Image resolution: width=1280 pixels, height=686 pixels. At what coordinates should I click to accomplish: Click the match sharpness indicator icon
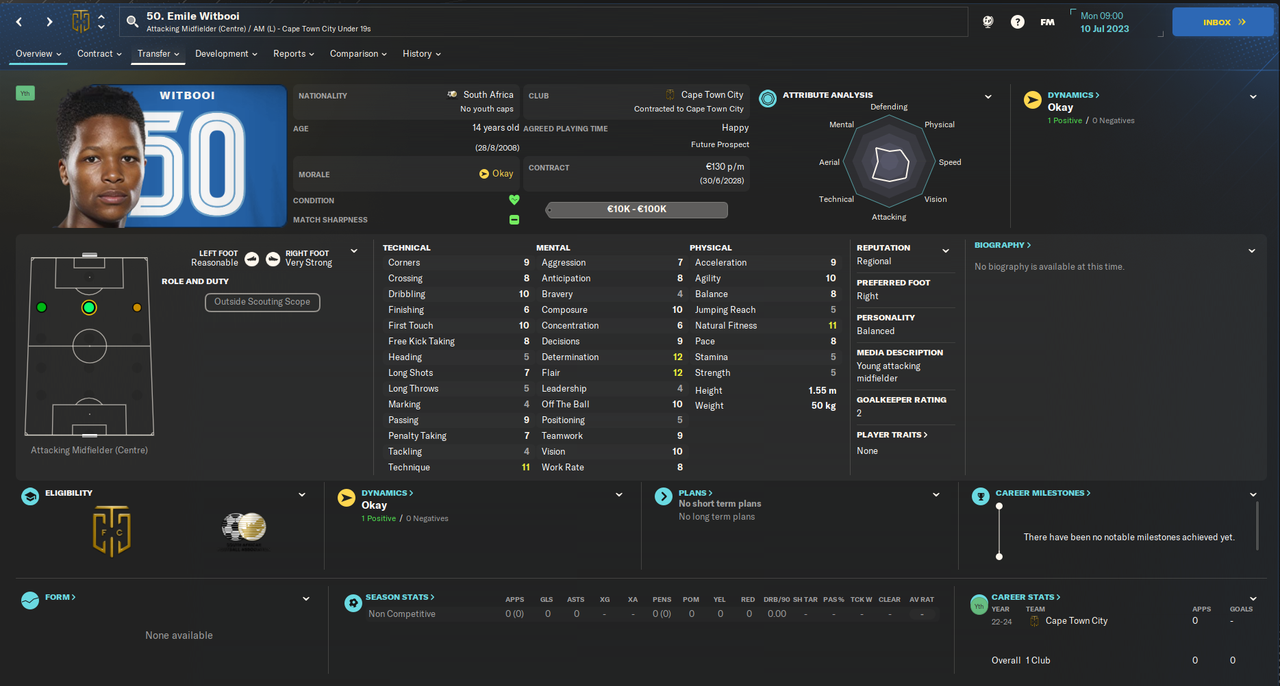tap(514, 219)
